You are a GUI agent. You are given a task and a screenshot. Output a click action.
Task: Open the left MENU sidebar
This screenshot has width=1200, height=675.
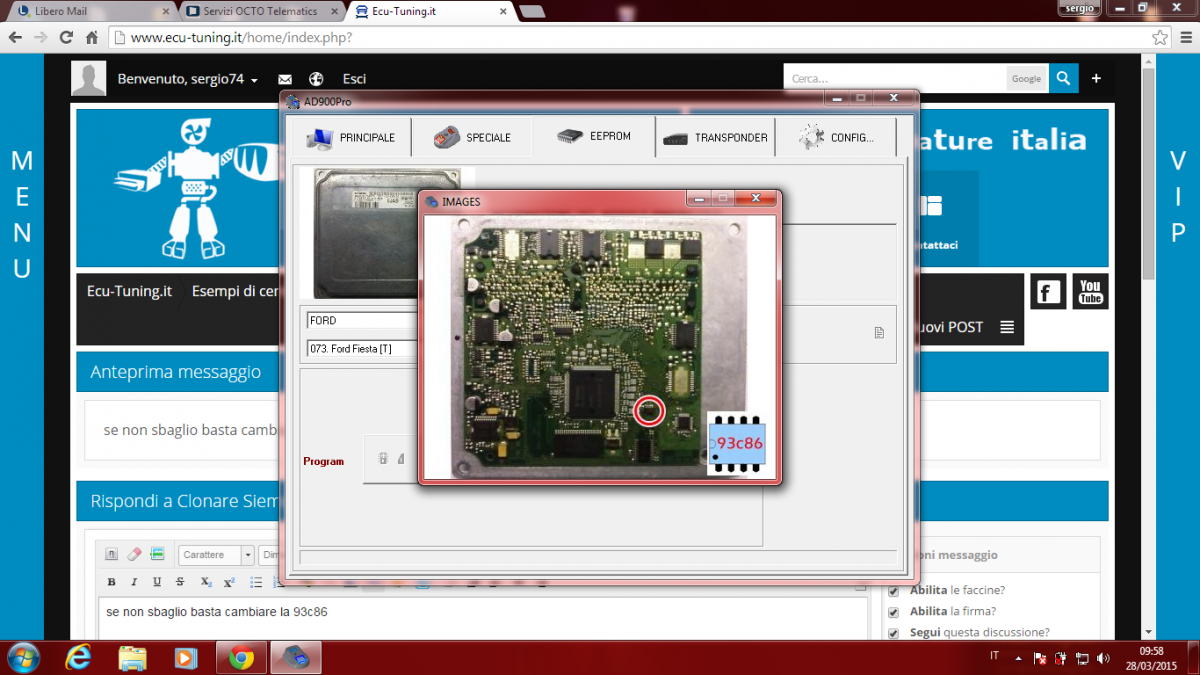22,213
